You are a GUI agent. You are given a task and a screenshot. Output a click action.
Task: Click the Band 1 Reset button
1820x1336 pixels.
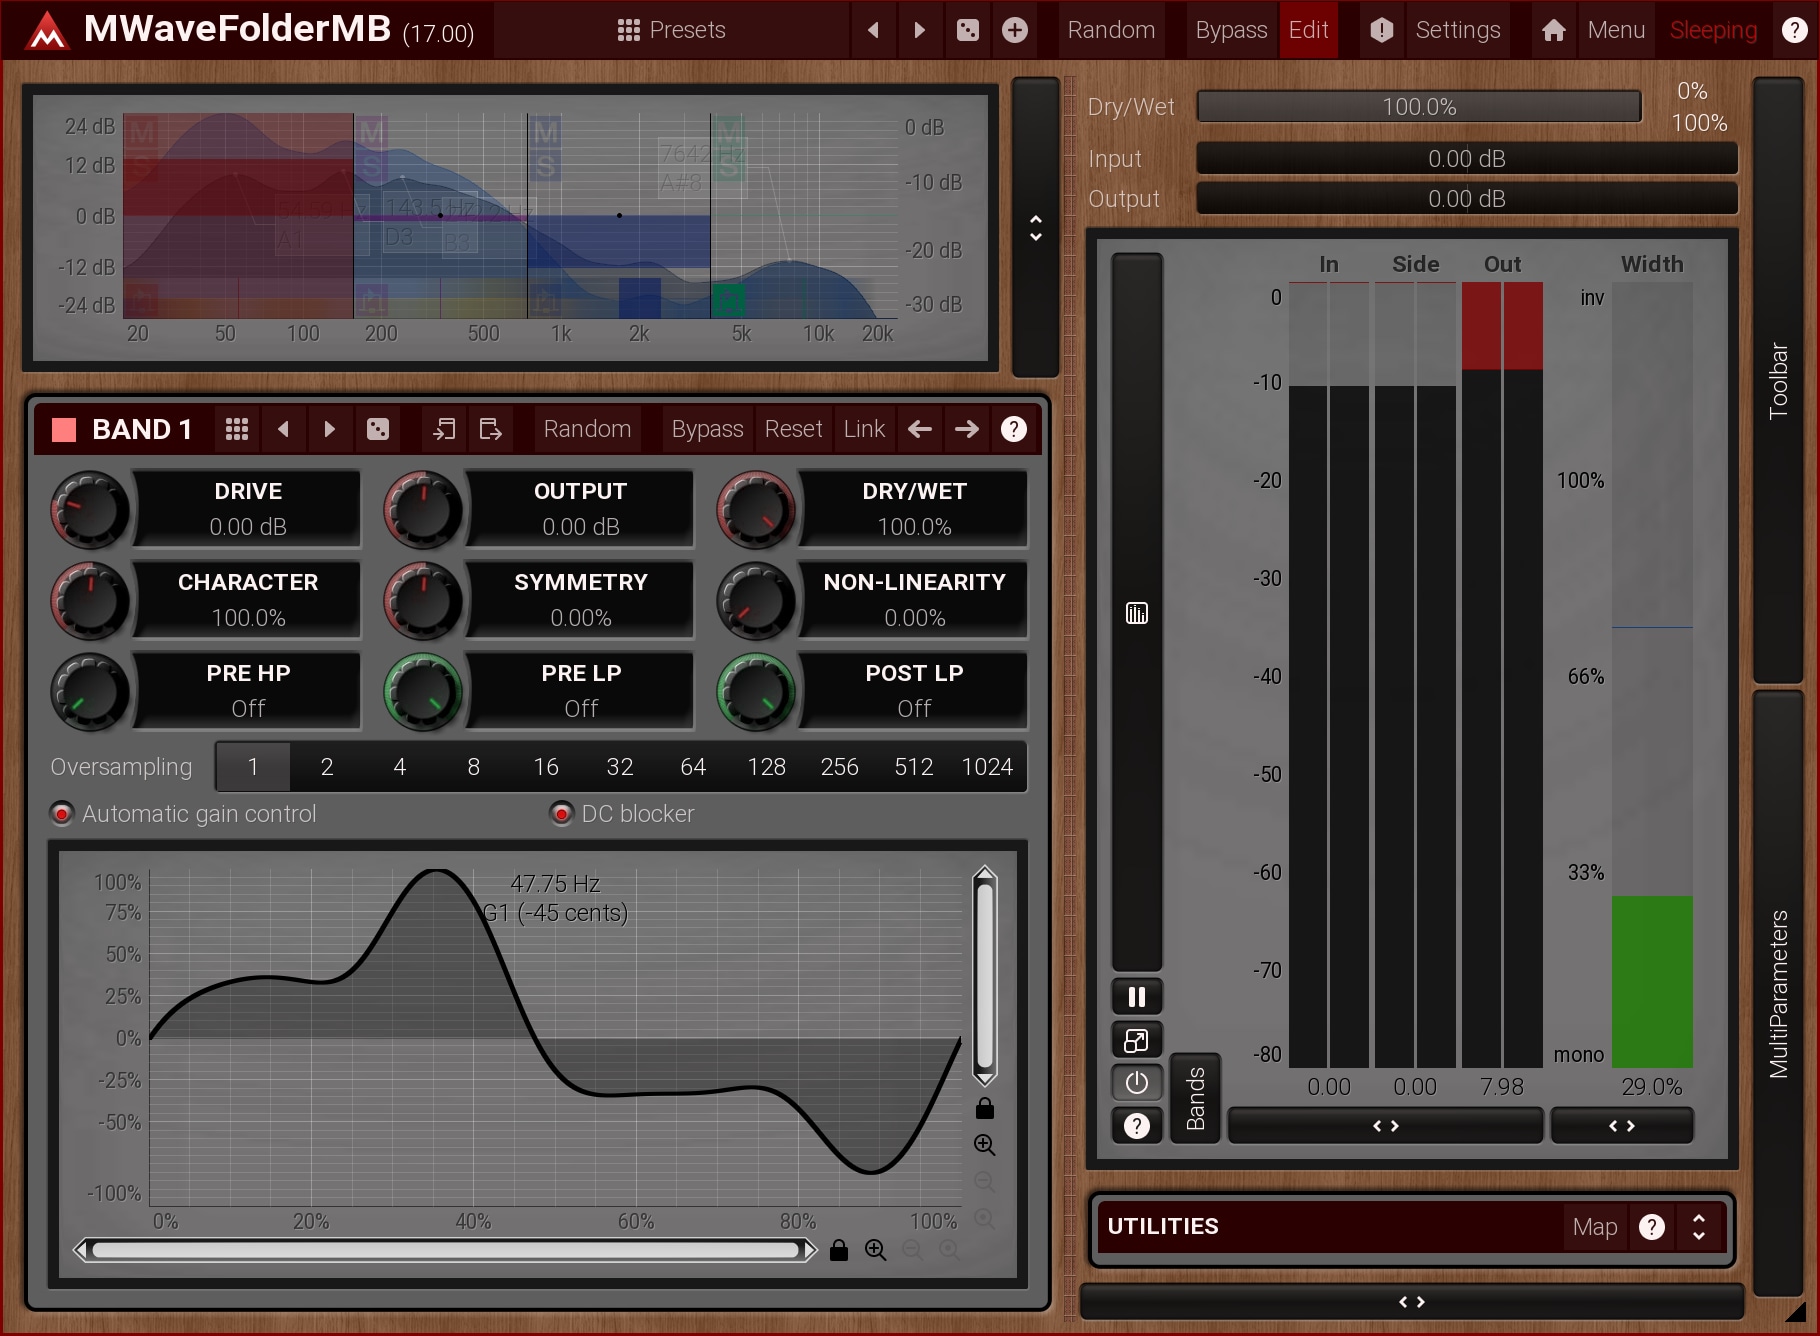792,429
